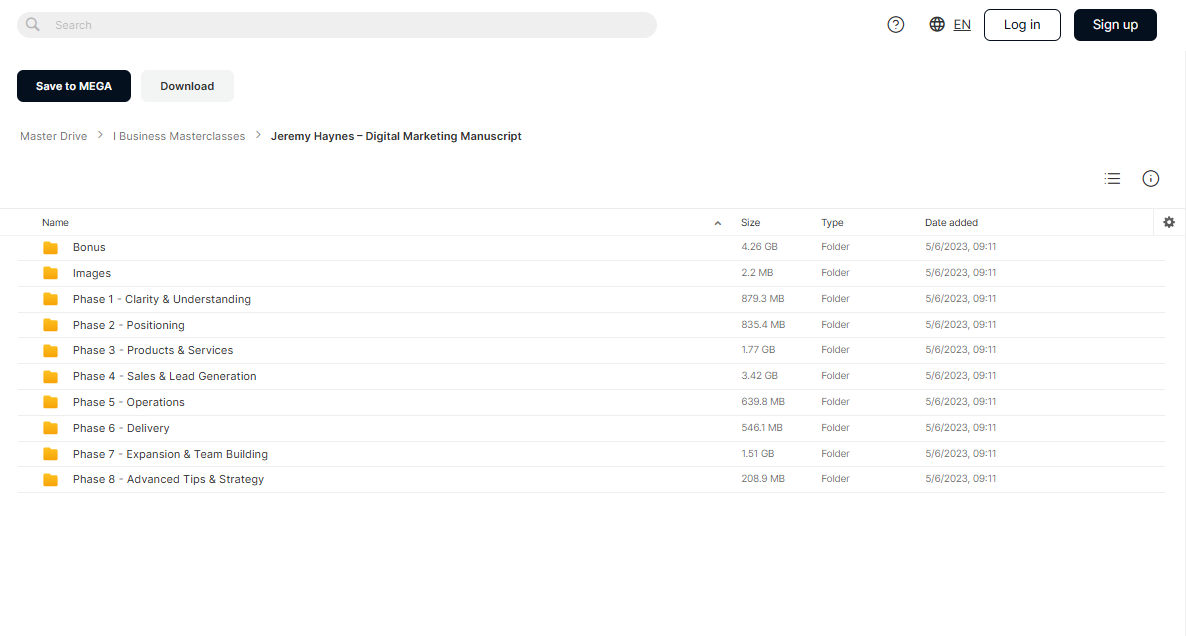The width and height of the screenshot is (1186, 636).
Task: Open the help question mark icon
Action: point(896,25)
